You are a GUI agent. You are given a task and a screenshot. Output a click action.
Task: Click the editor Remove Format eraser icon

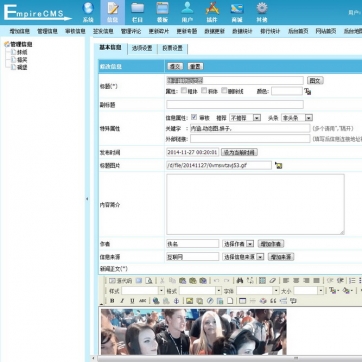tap(273, 281)
